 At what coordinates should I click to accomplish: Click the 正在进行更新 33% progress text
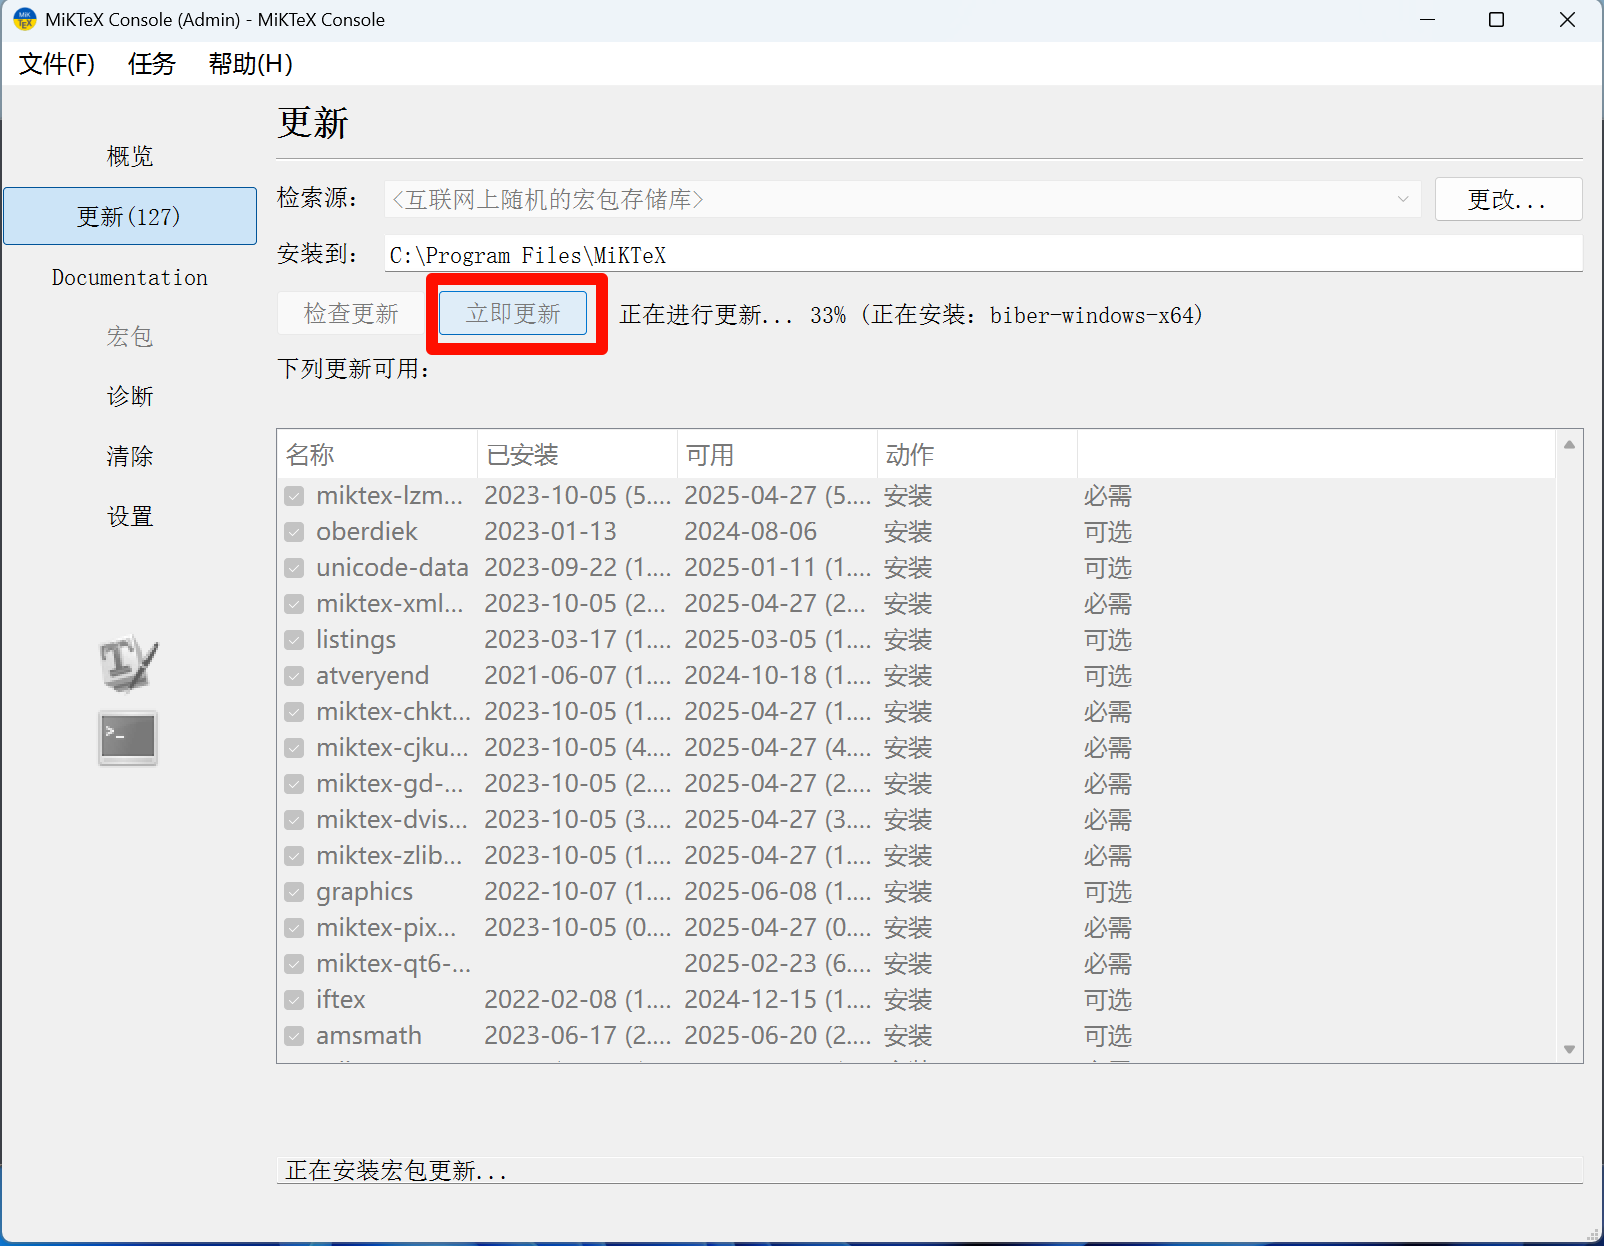(911, 315)
